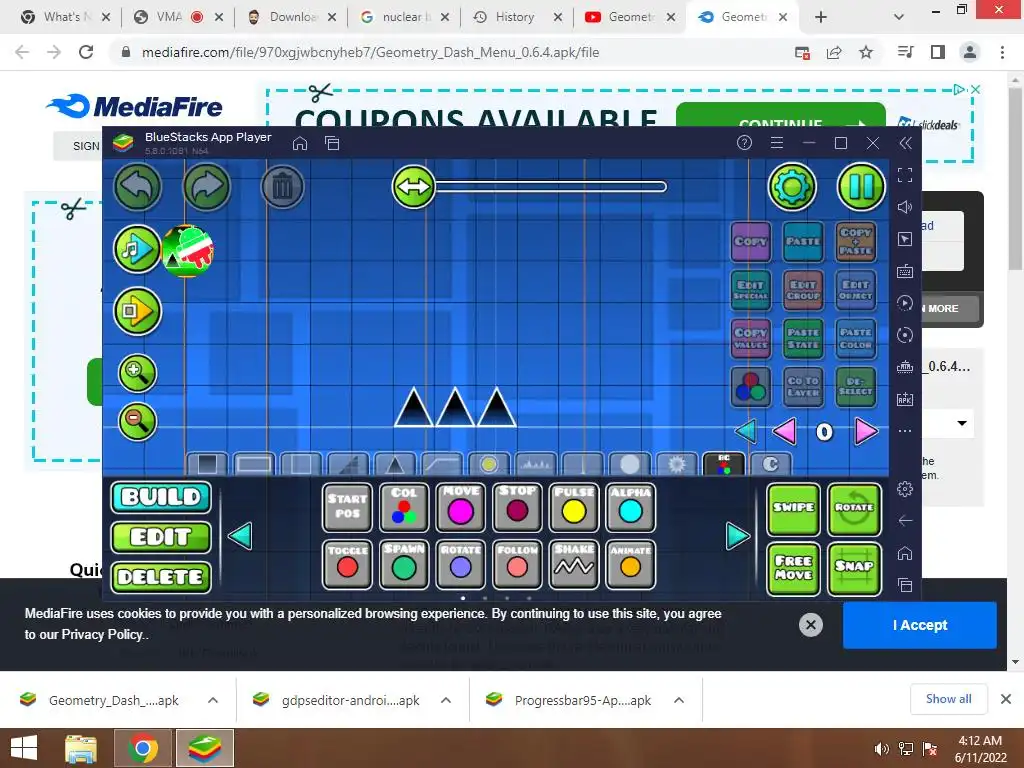Click the Copy+Paste button
Screen dimensions: 1024x768
[856, 242]
